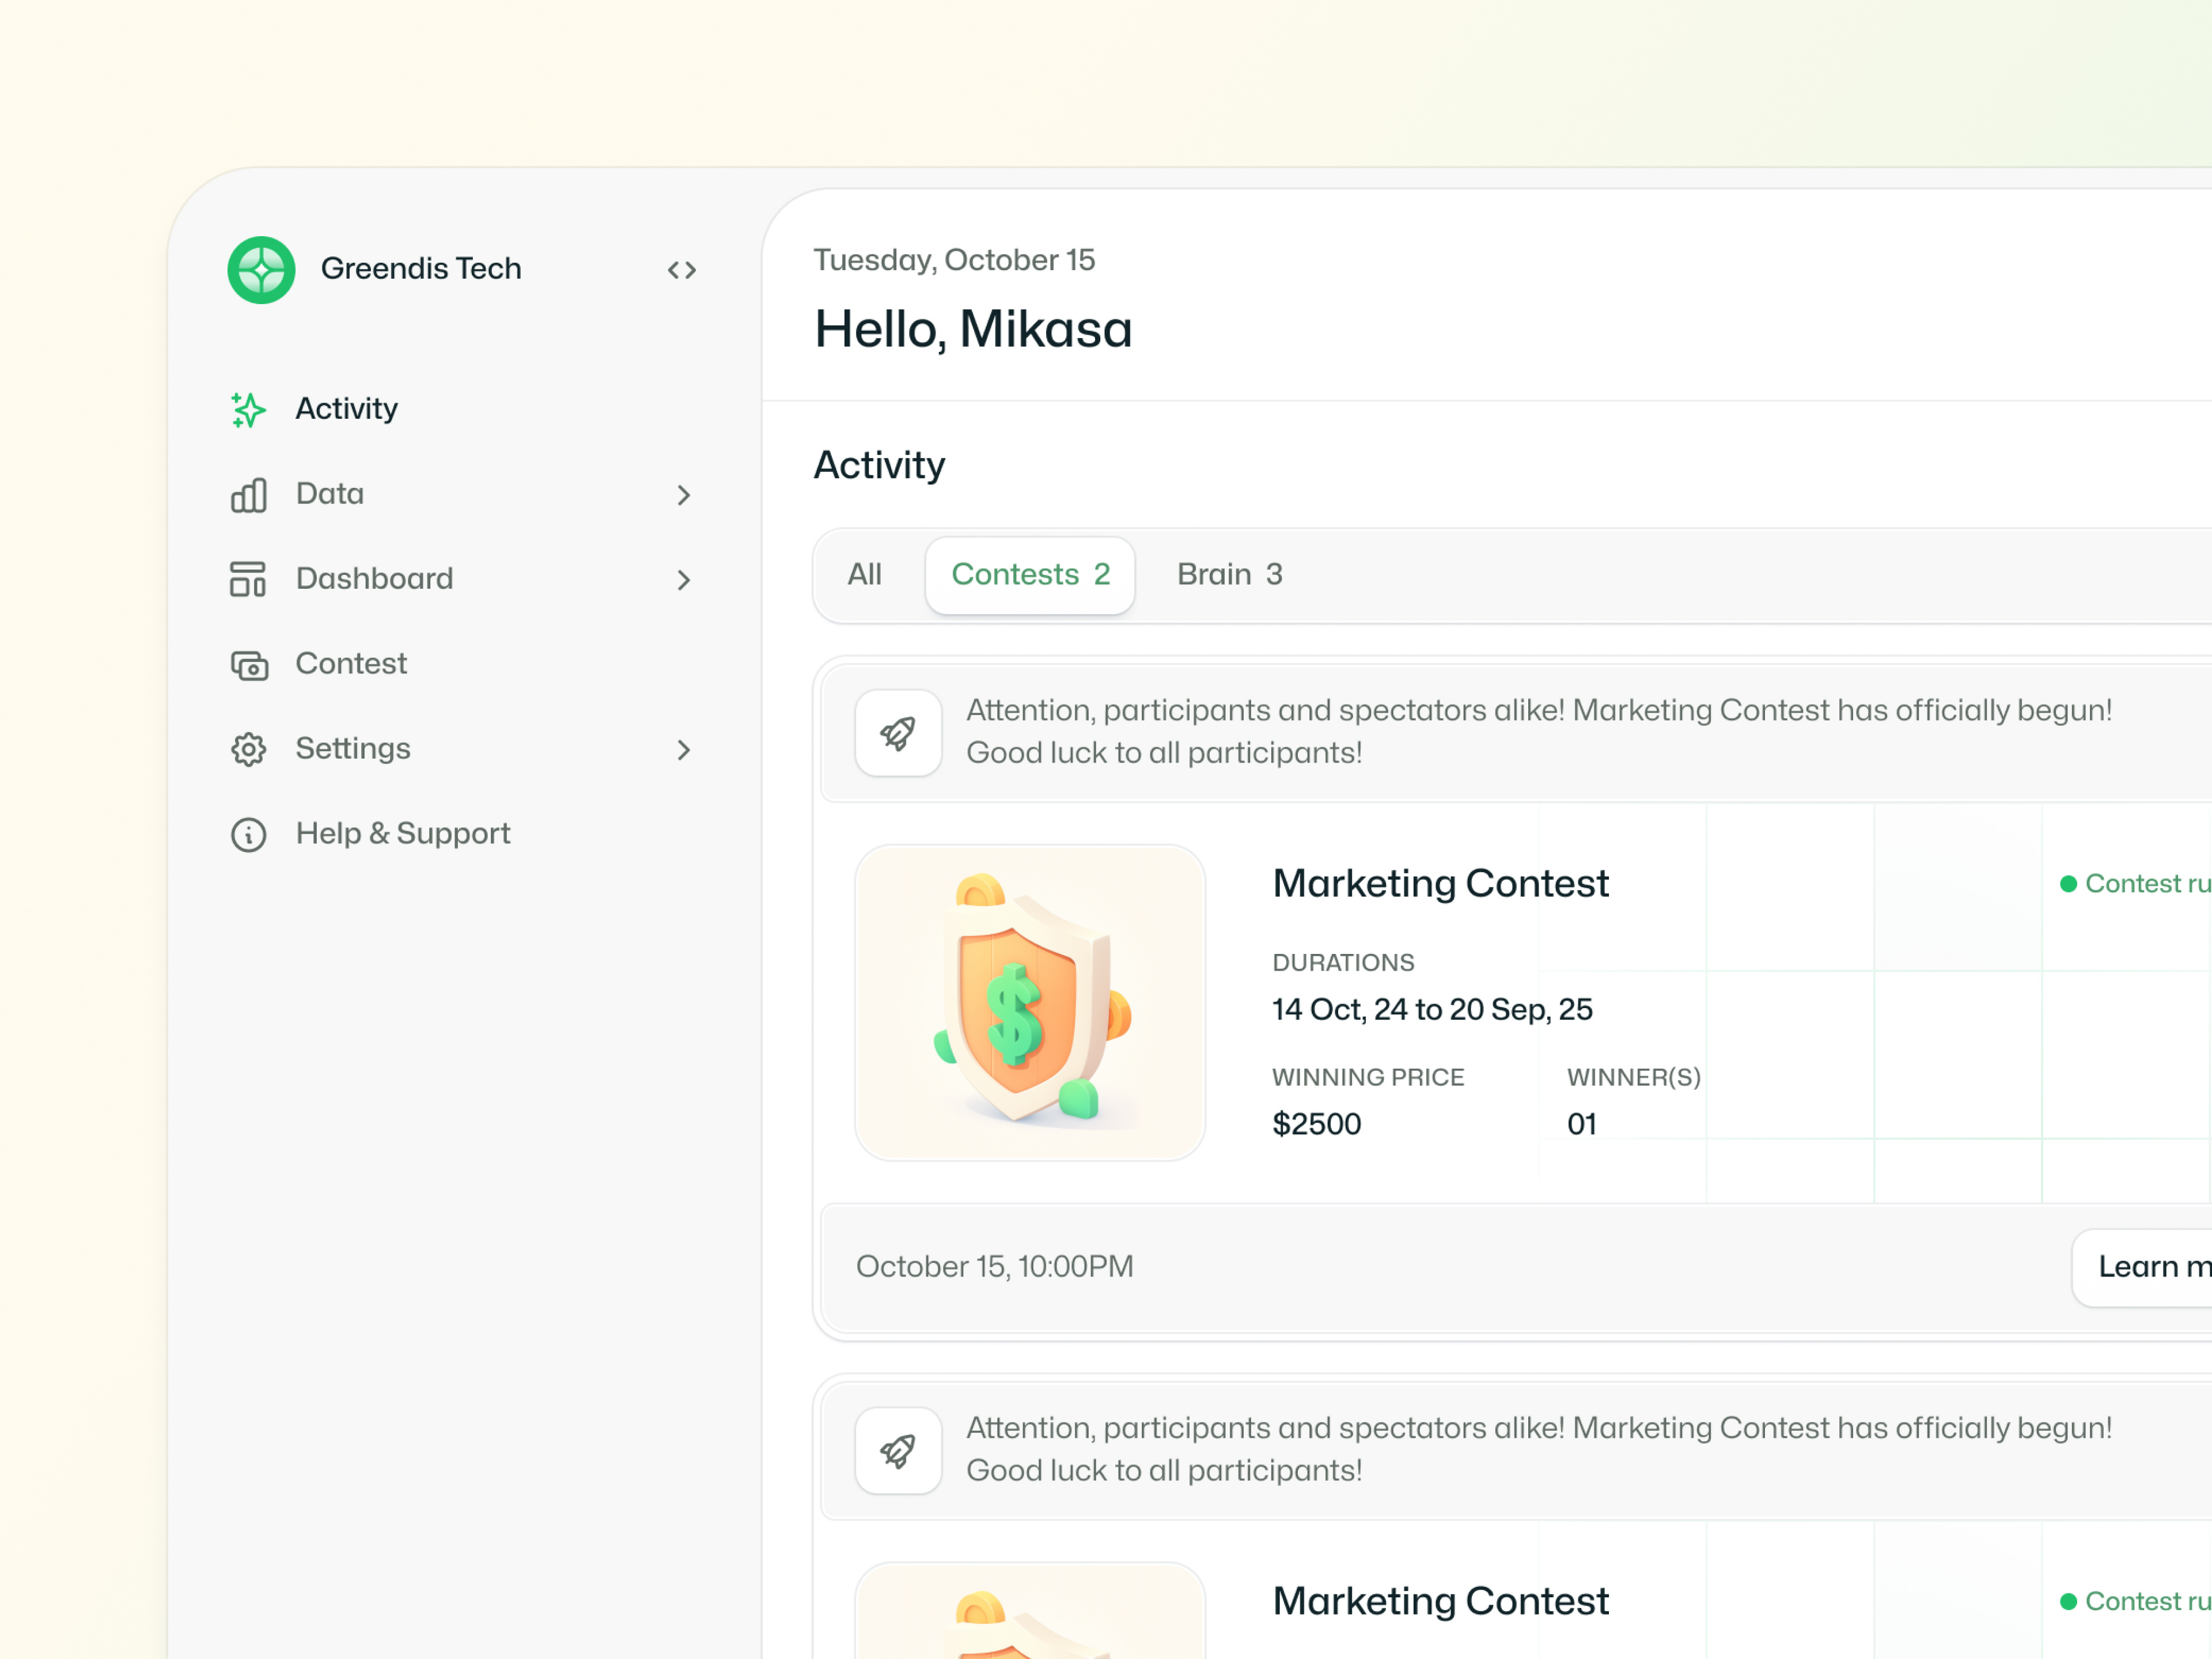Viewport: 2212px width, 1659px height.
Task: Expand the Dashboard submenu chevron
Action: pos(684,580)
